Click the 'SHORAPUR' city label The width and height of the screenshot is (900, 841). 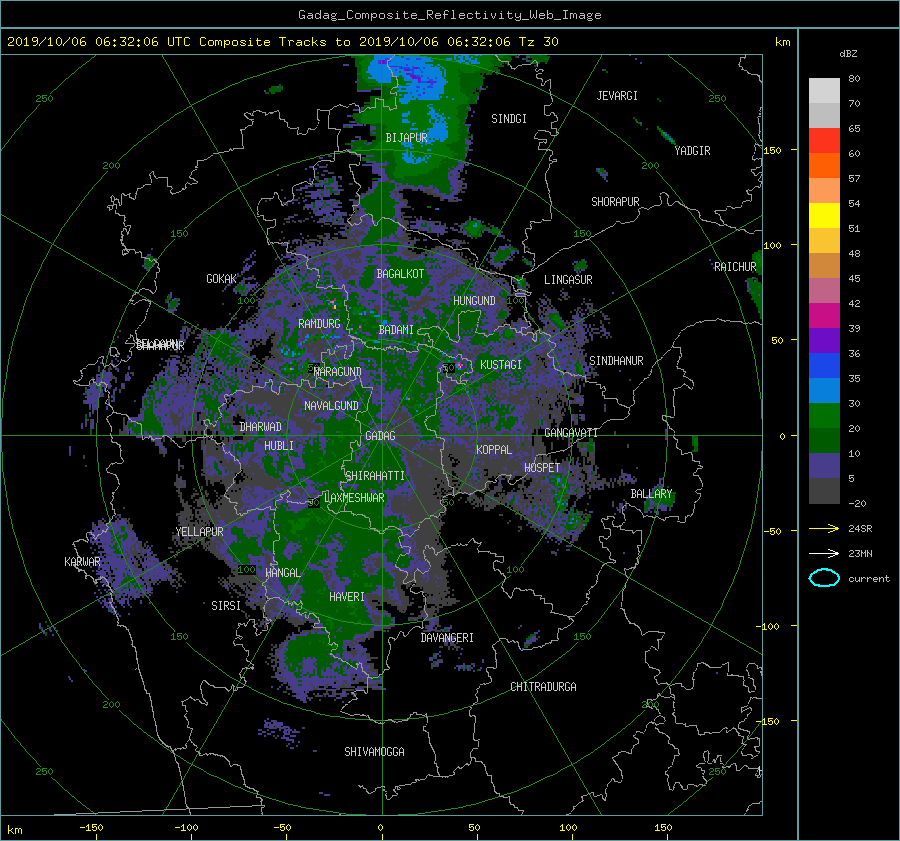615,202
